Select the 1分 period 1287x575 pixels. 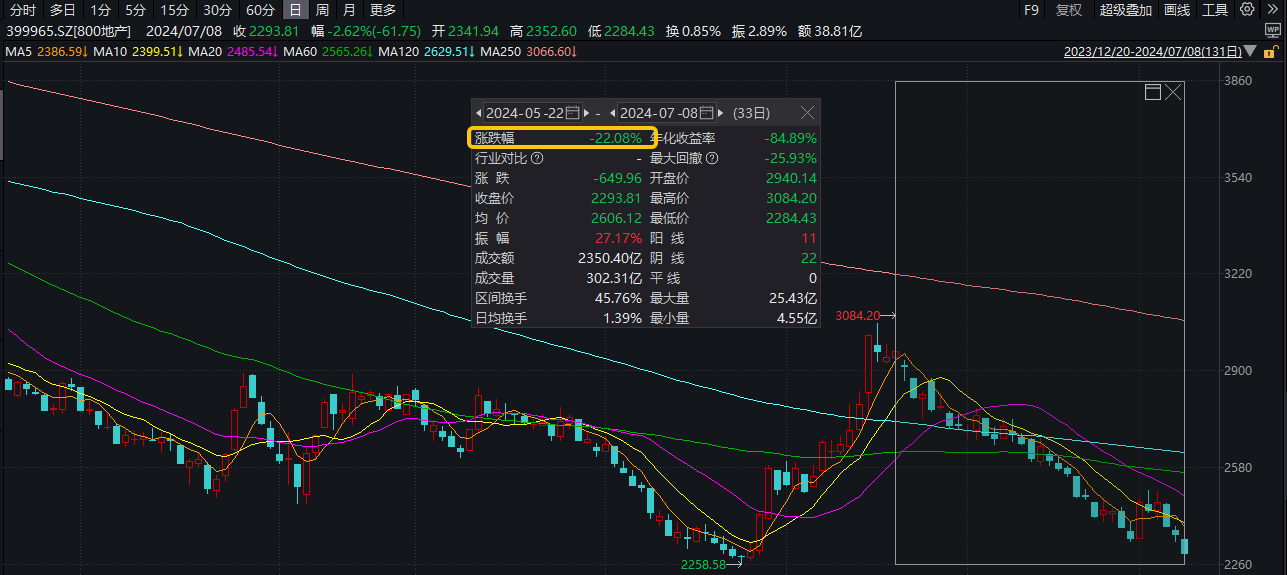coord(100,10)
